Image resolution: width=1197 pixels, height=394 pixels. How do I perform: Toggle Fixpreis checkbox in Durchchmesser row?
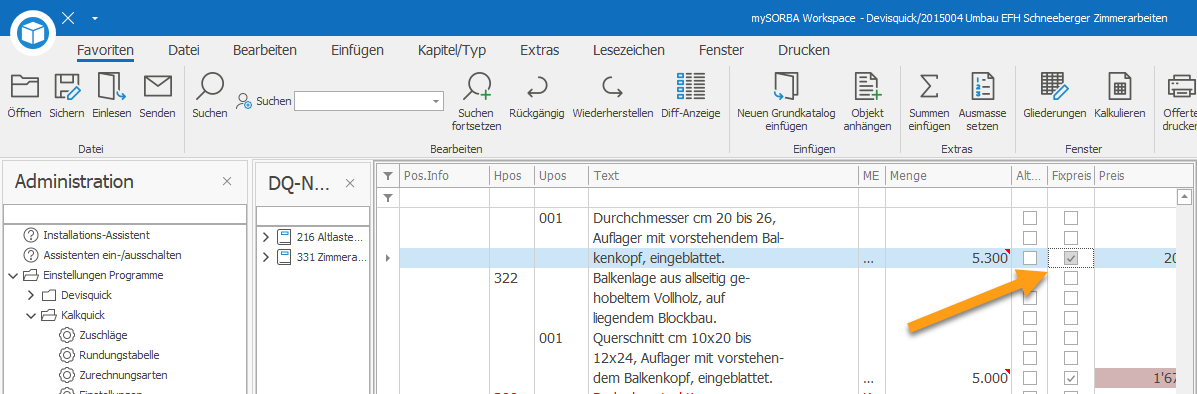click(x=1071, y=218)
